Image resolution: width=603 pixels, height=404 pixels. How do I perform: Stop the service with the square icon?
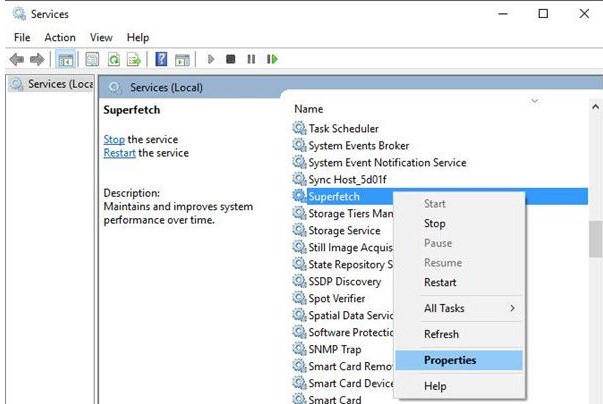coord(230,59)
